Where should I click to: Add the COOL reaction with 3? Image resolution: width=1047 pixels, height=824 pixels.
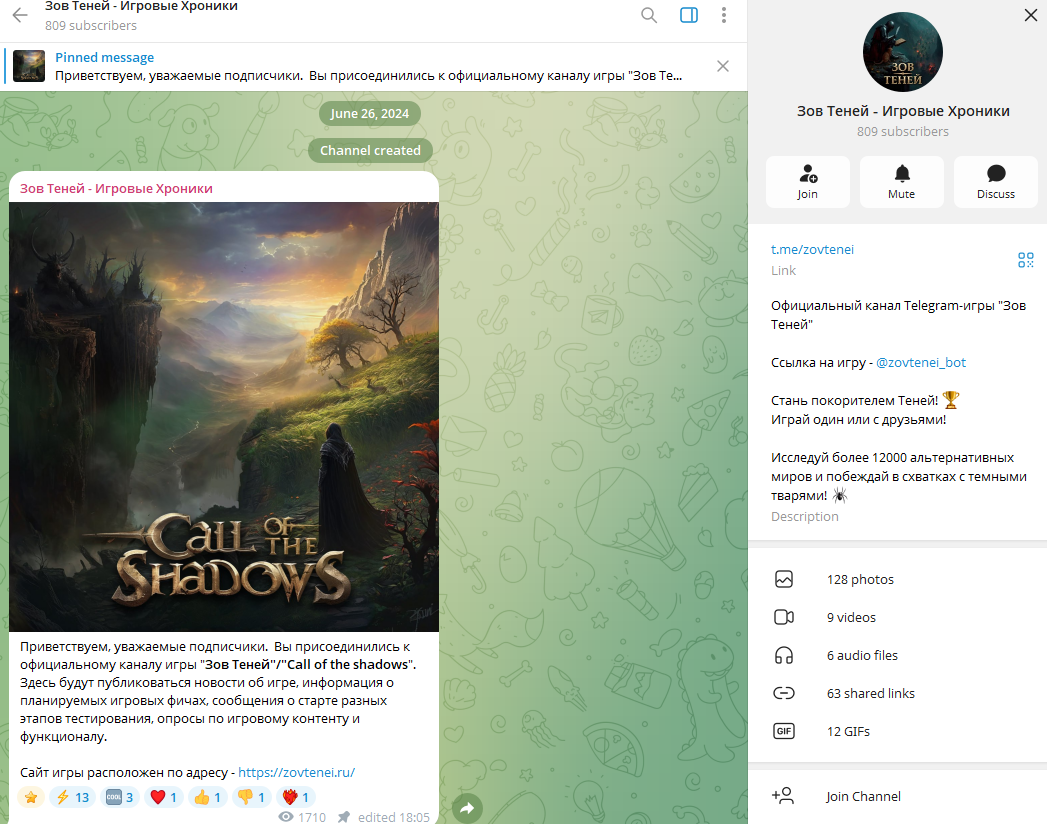click(120, 797)
